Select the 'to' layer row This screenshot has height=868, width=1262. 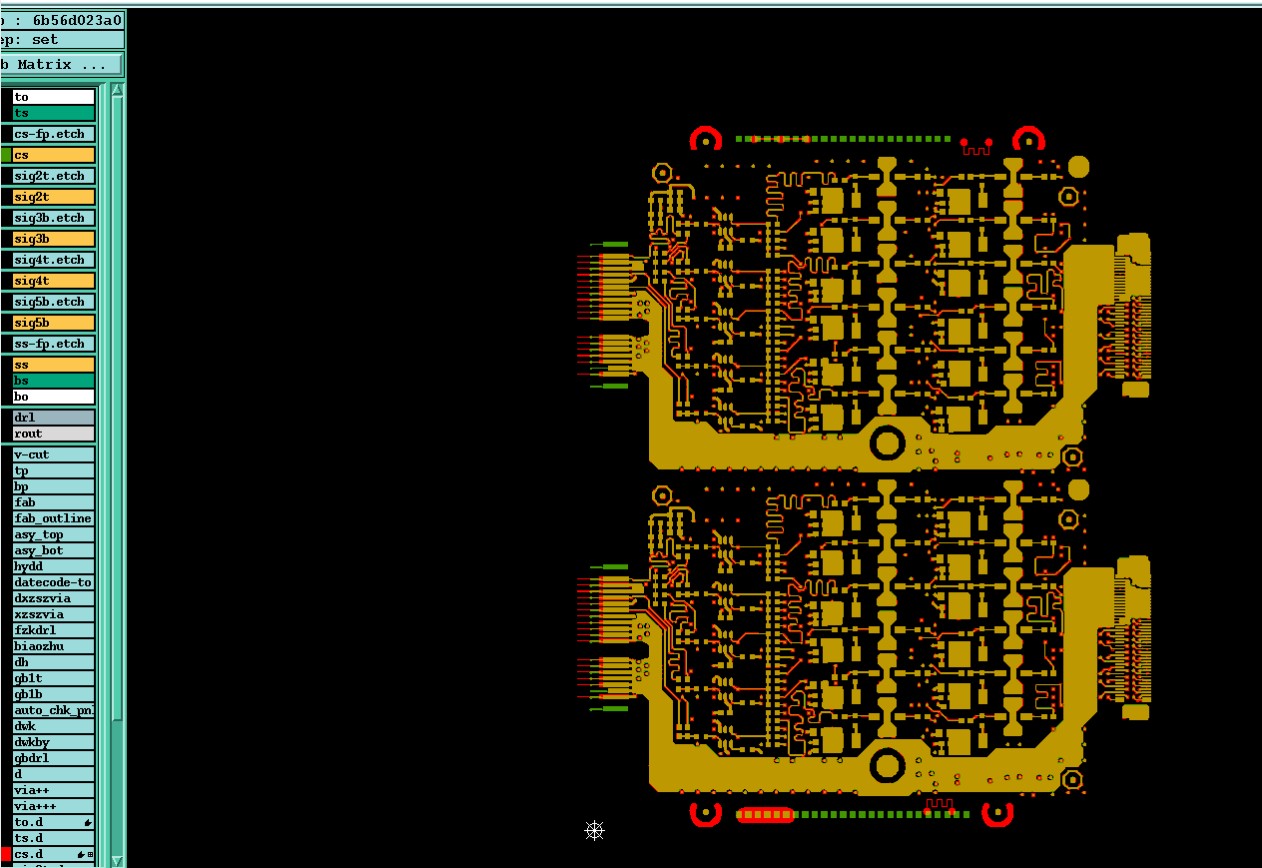click(x=54, y=97)
